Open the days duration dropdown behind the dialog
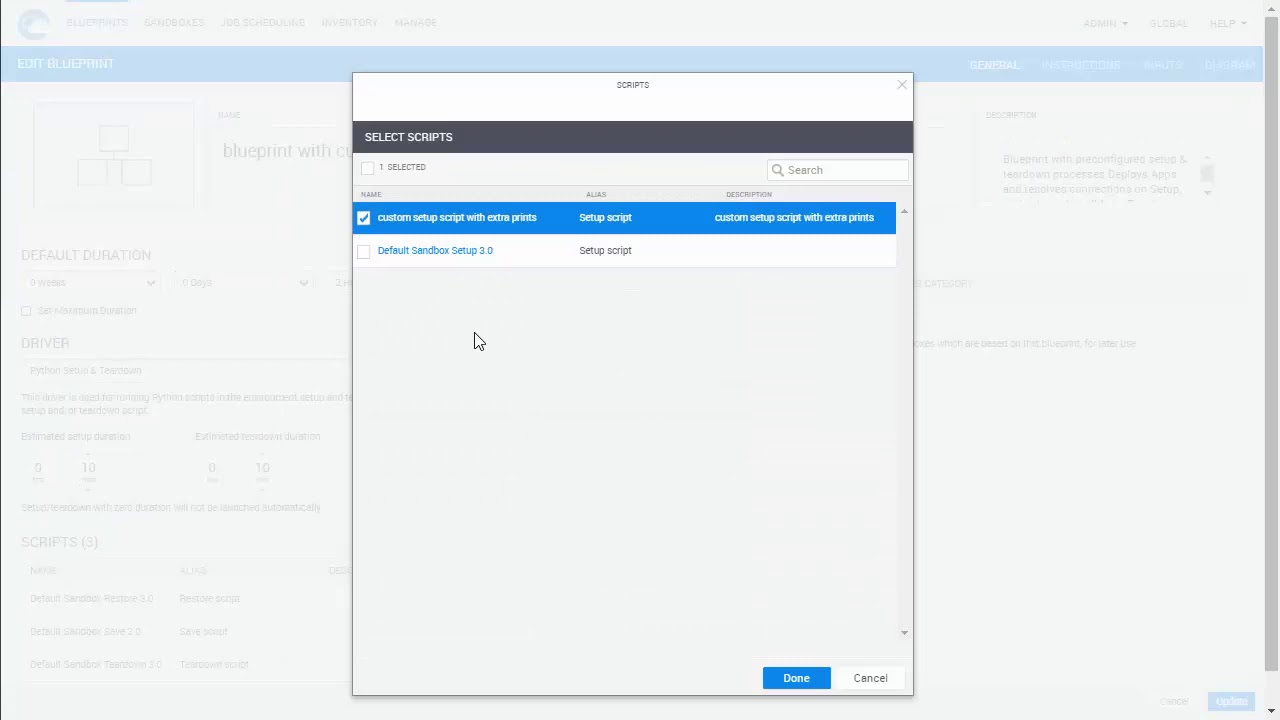 point(243,283)
